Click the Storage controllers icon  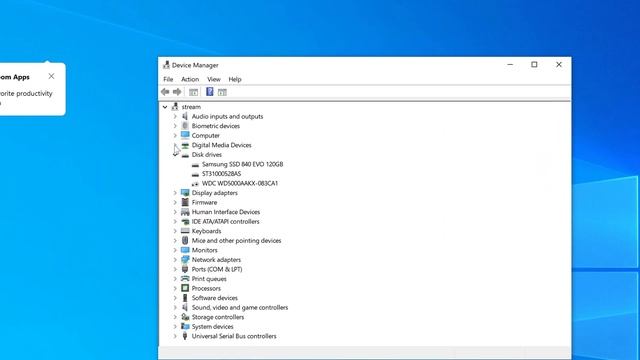coord(185,317)
